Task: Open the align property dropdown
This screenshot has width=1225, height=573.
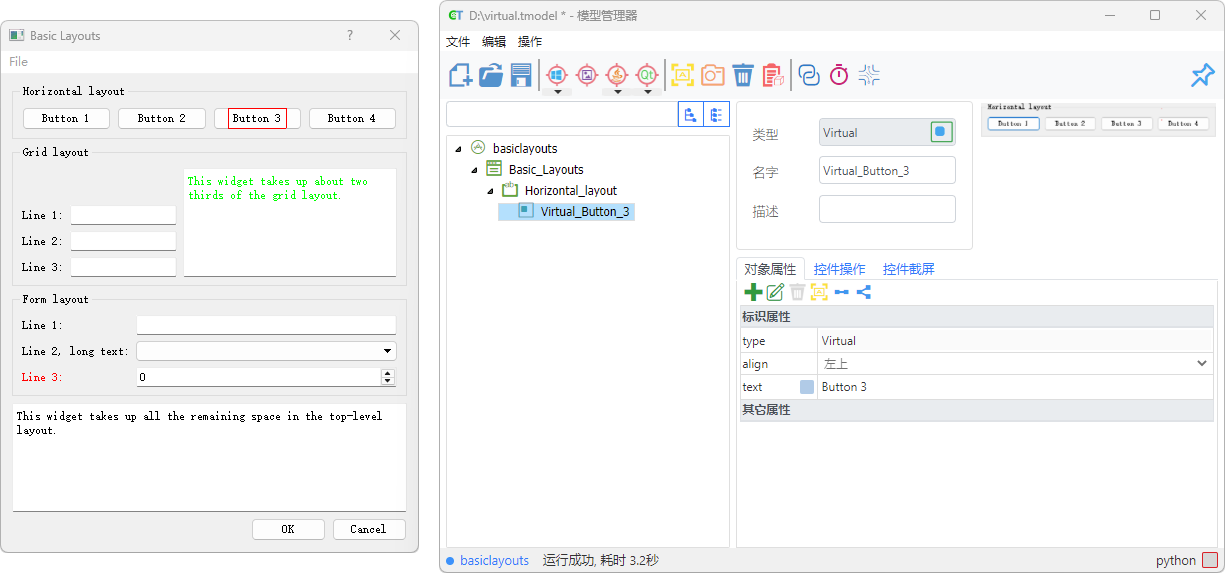Action: click(x=1201, y=364)
